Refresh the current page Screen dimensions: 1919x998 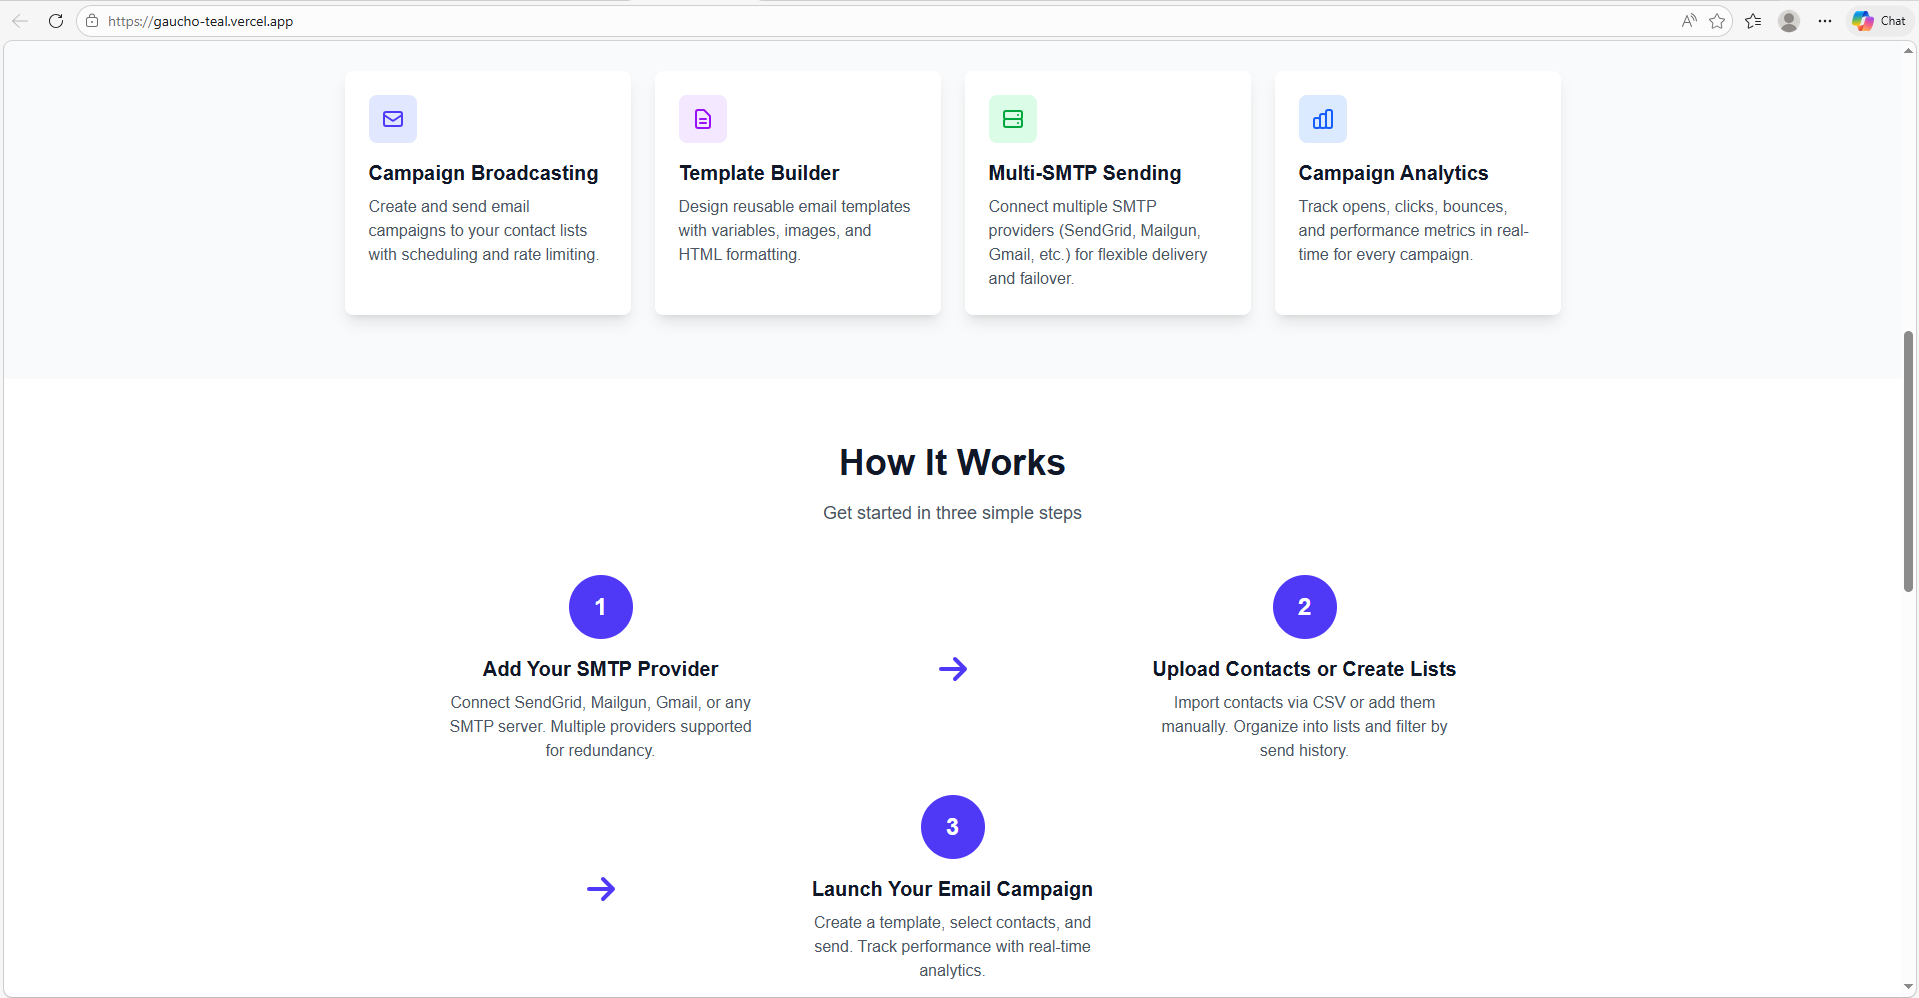click(56, 20)
